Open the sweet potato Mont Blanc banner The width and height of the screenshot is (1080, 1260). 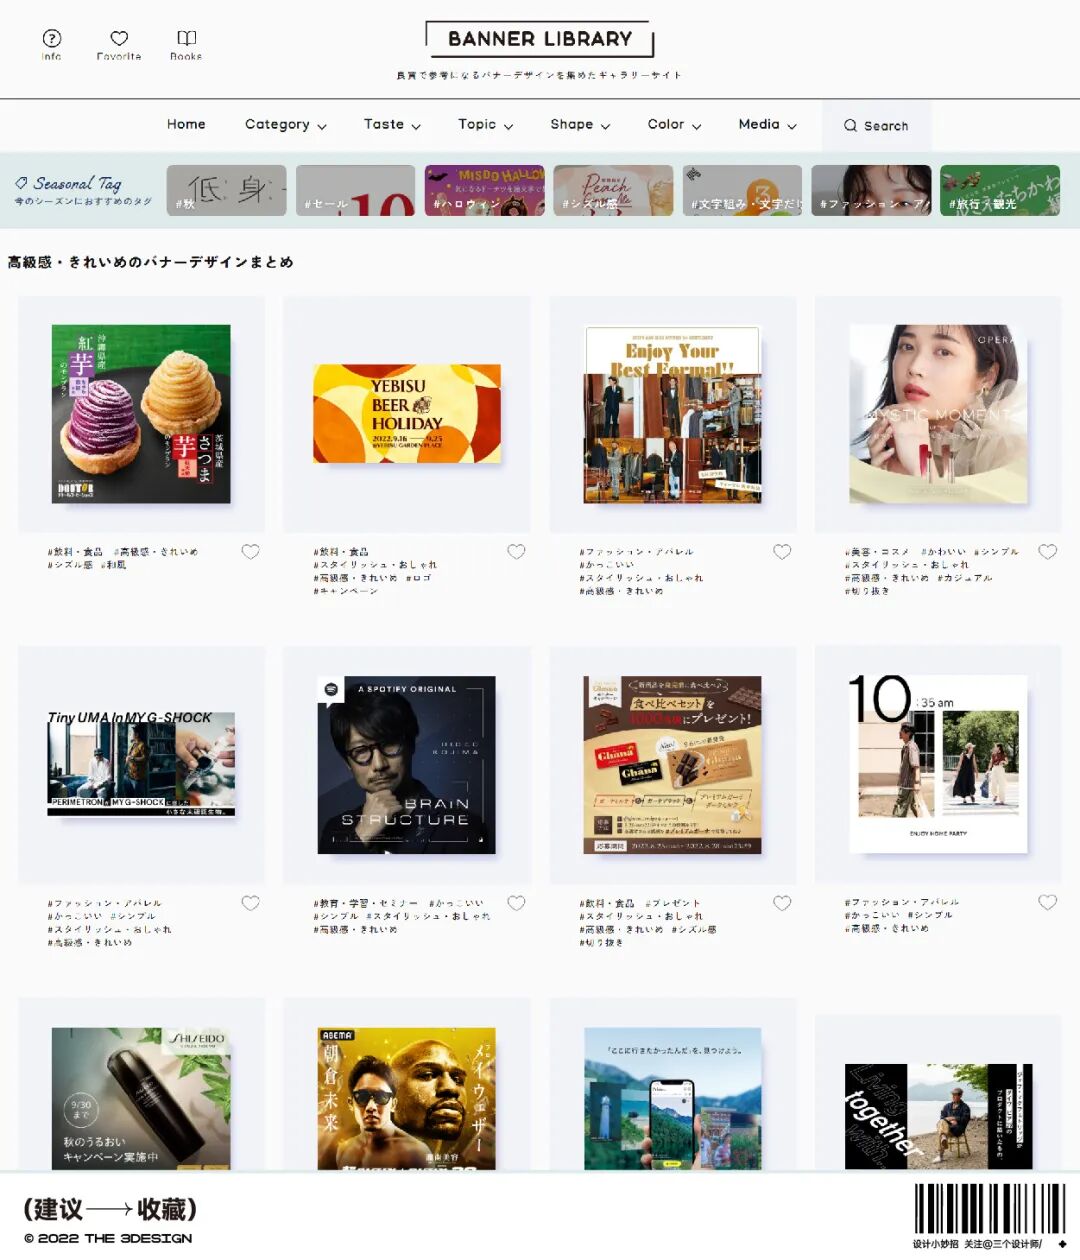click(x=141, y=414)
